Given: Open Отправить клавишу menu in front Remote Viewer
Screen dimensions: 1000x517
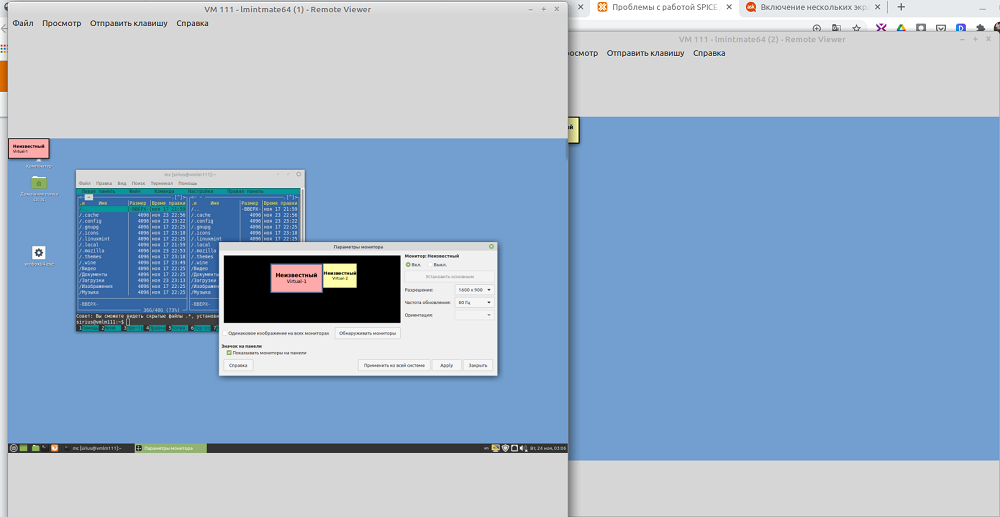Looking at the screenshot, I should [x=128, y=23].
